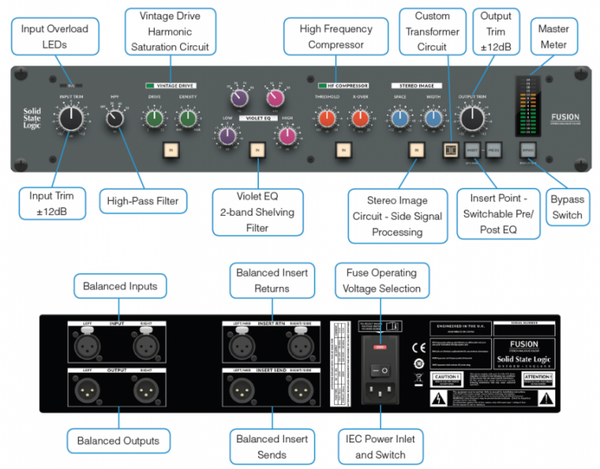Viewport: 600px width, 469px height.
Task: Enable the Stereo Image IN button
Action: coord(417,151)
